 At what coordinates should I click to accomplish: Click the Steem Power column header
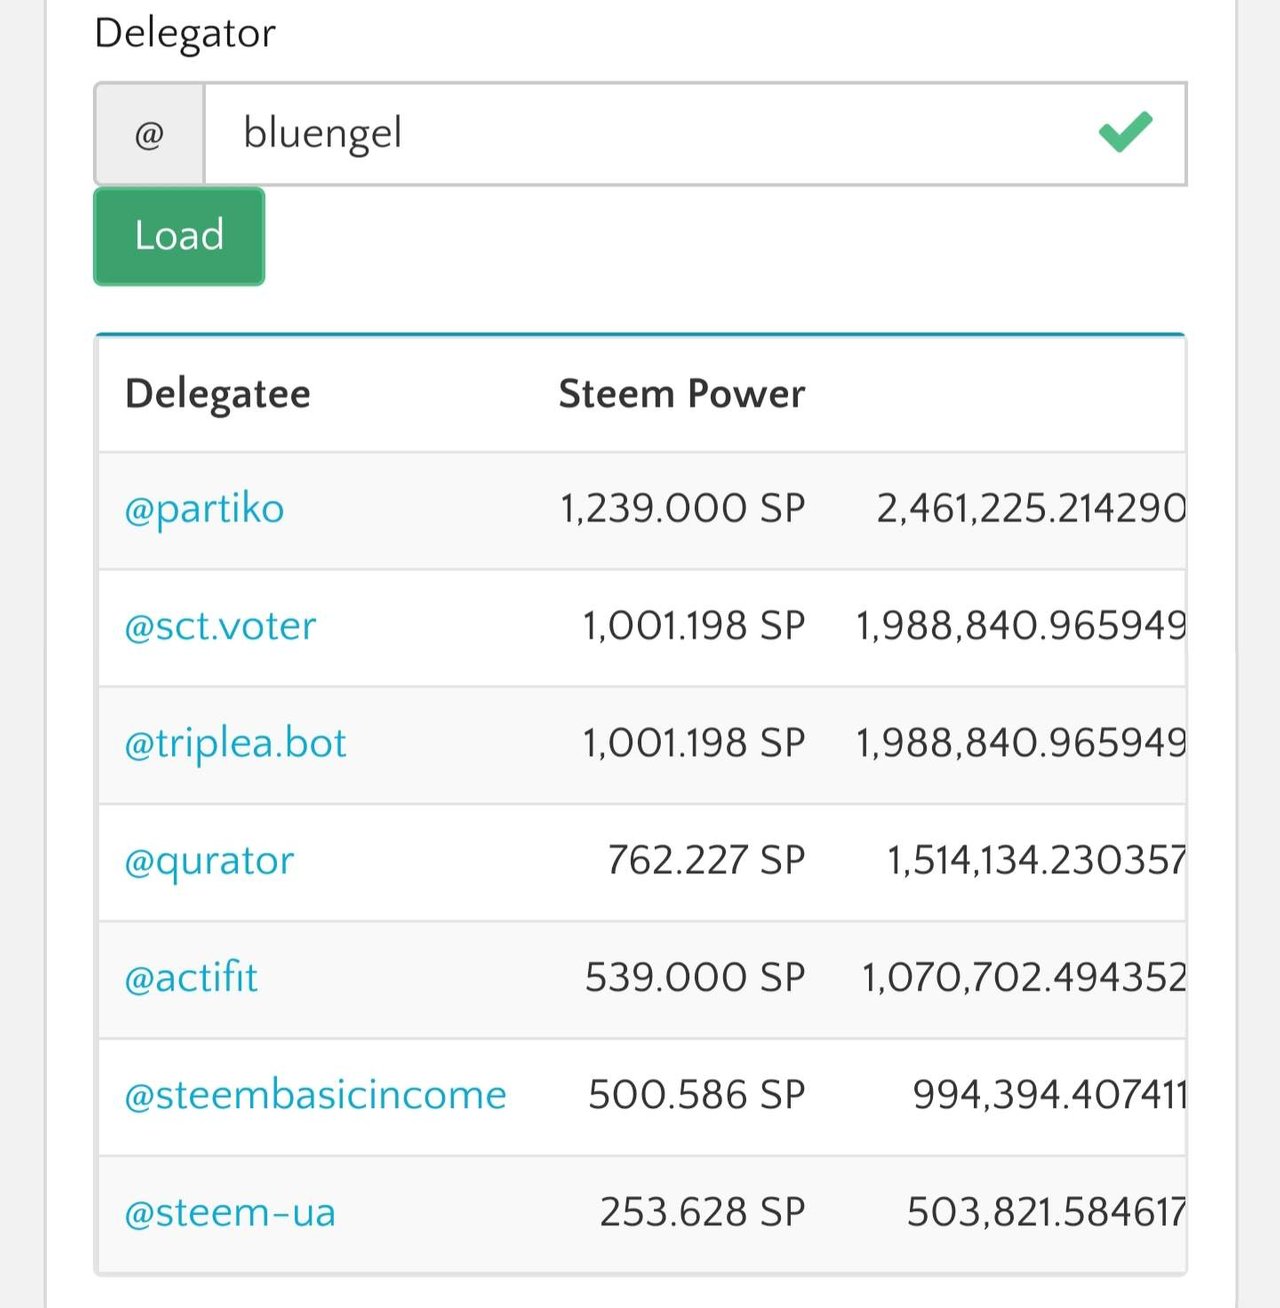click(x=681, y=394)
